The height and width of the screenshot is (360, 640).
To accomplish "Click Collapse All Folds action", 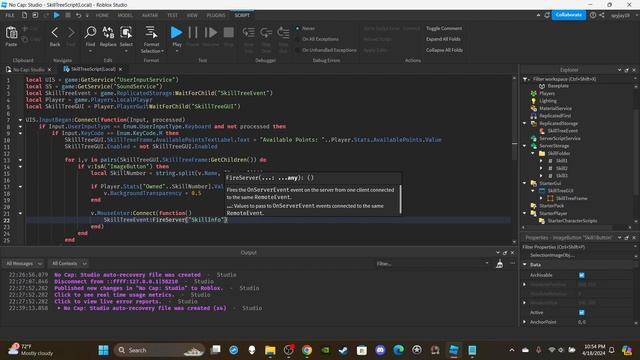I will coord(444,50).
